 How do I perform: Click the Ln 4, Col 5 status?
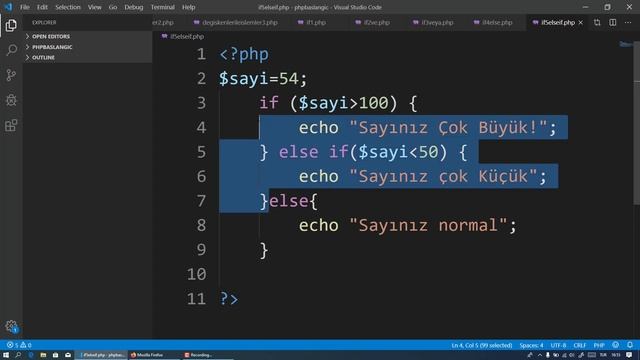pyautogui.click(x=482, y=345)
